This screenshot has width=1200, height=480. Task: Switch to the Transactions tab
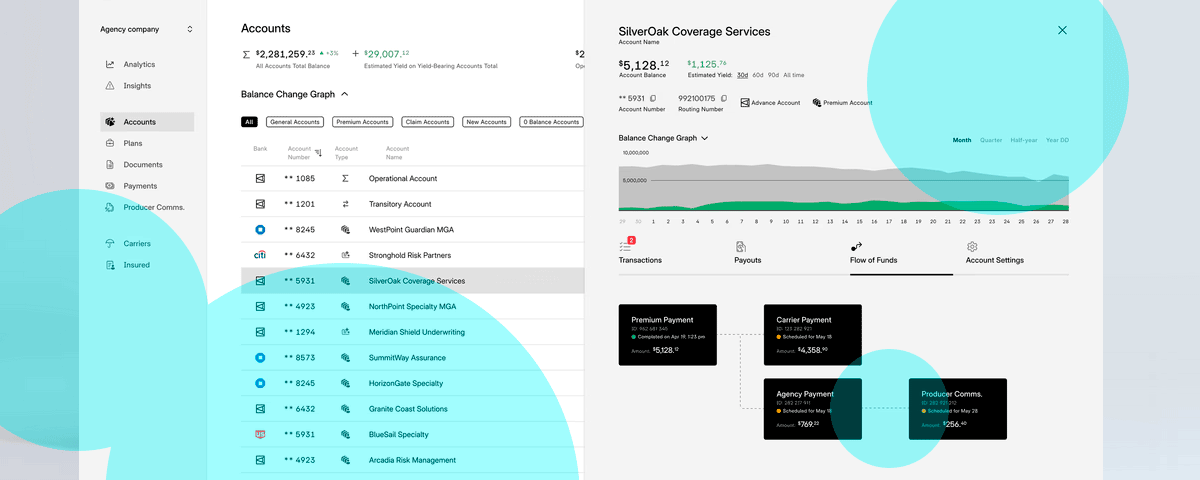(x=640, y=253)
